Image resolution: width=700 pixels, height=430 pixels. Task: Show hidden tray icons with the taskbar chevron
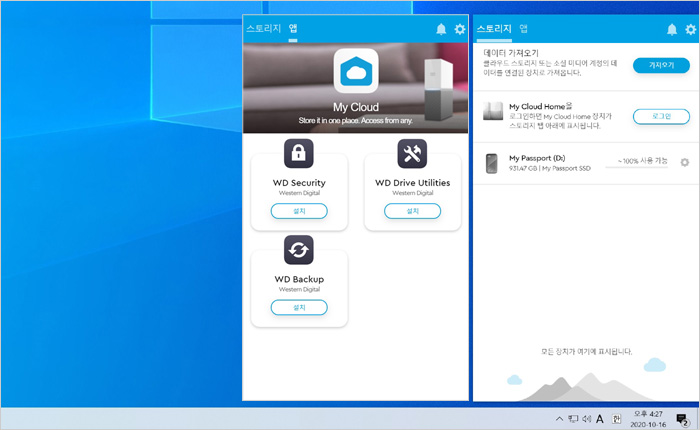(559, 419)
